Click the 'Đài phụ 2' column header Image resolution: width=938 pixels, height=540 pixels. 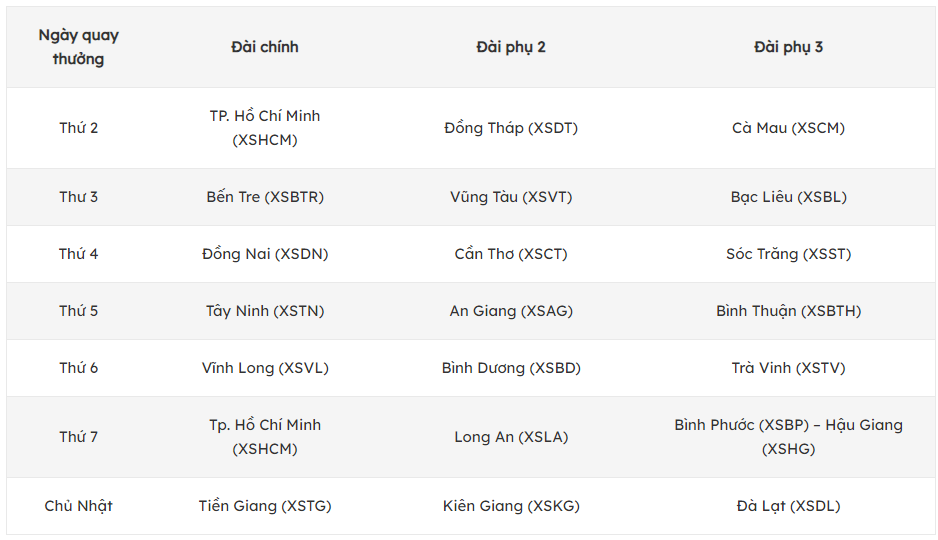tap(511, 47)
